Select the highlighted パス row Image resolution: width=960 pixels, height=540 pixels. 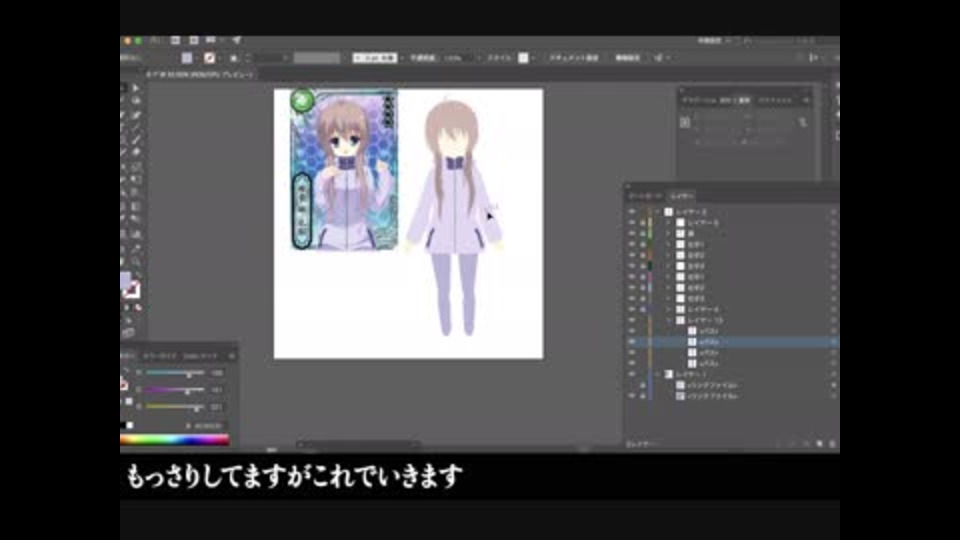pos(732,342)
